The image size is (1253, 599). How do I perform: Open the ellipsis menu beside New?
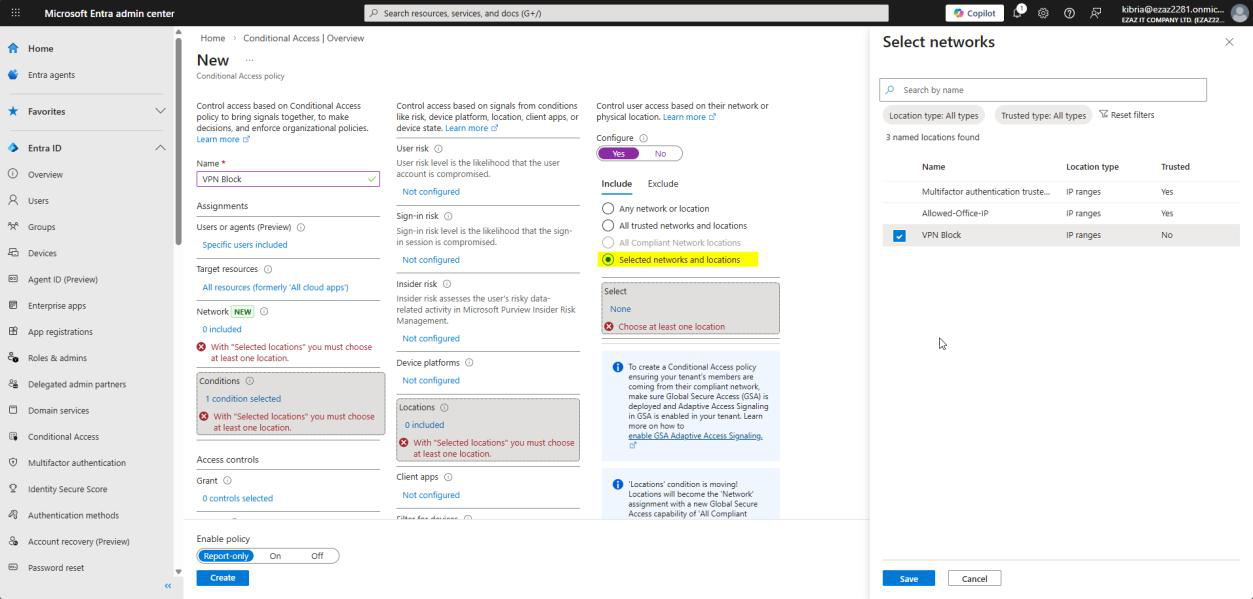250,60
